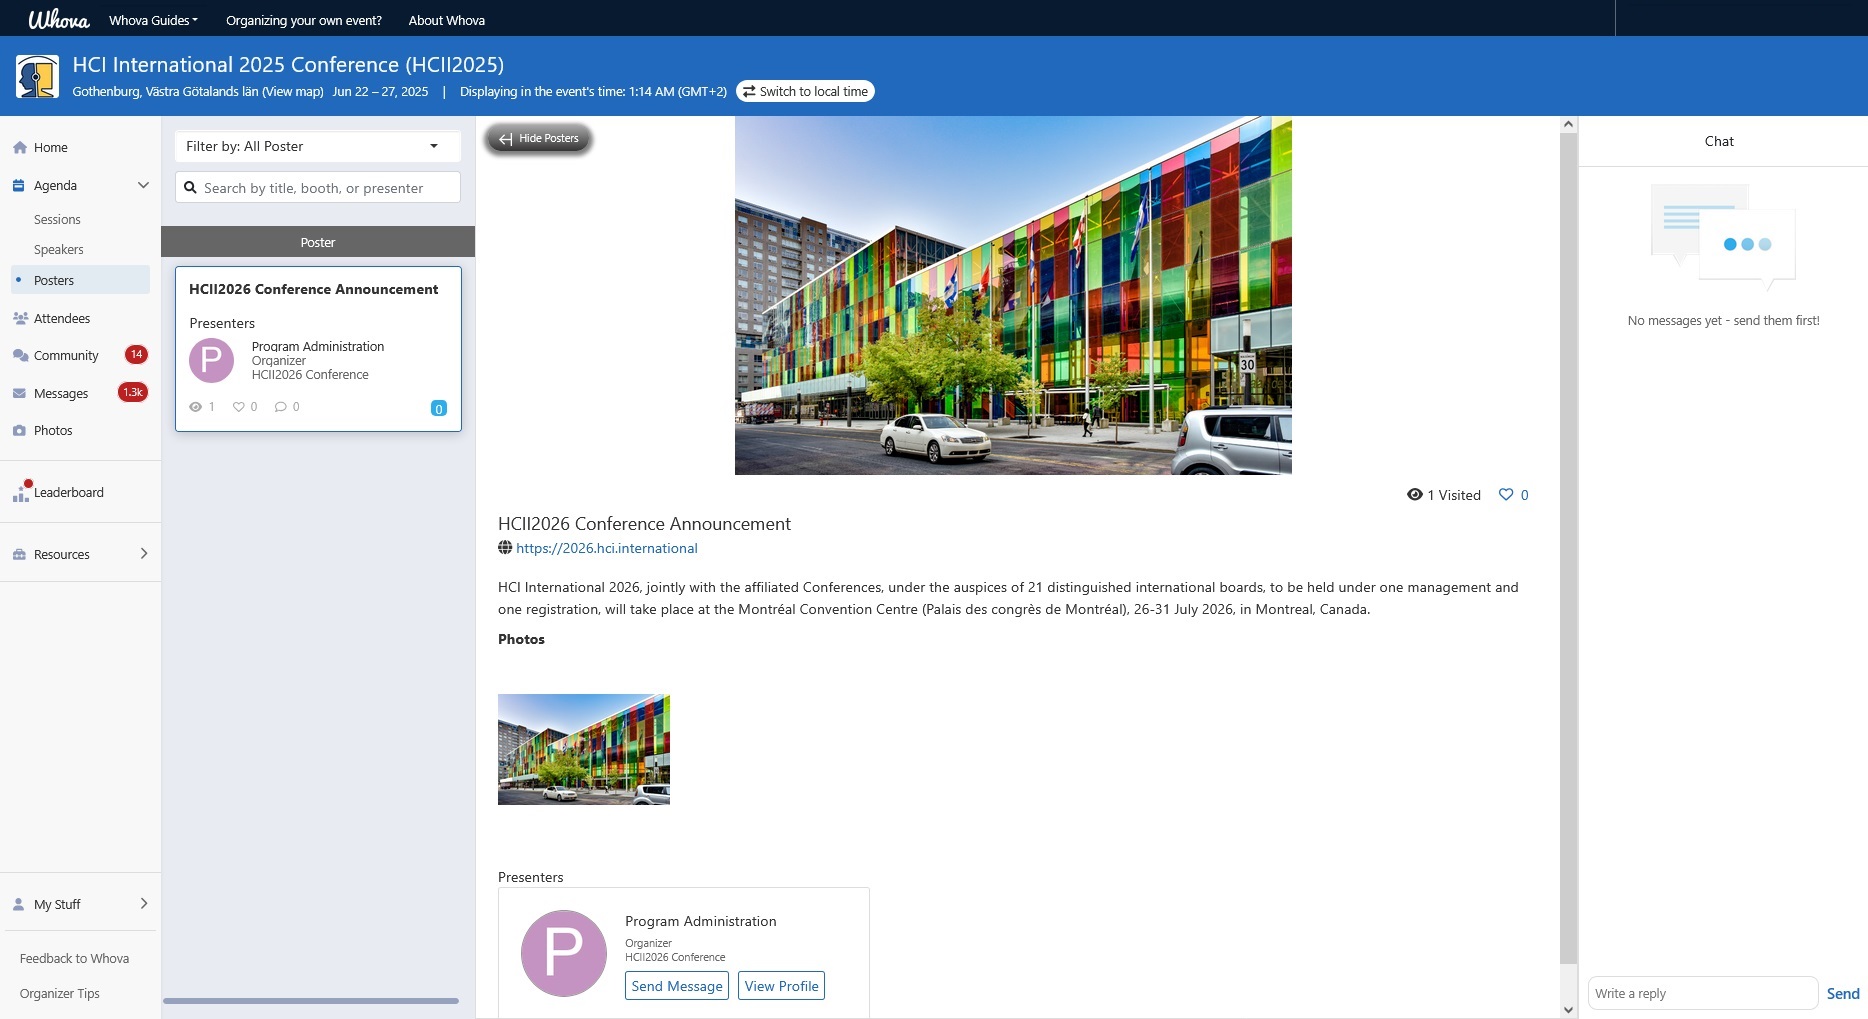Open the 2026.hci.international link
Viewport: 1868px width, 1019px height.
tap(607, 548)
